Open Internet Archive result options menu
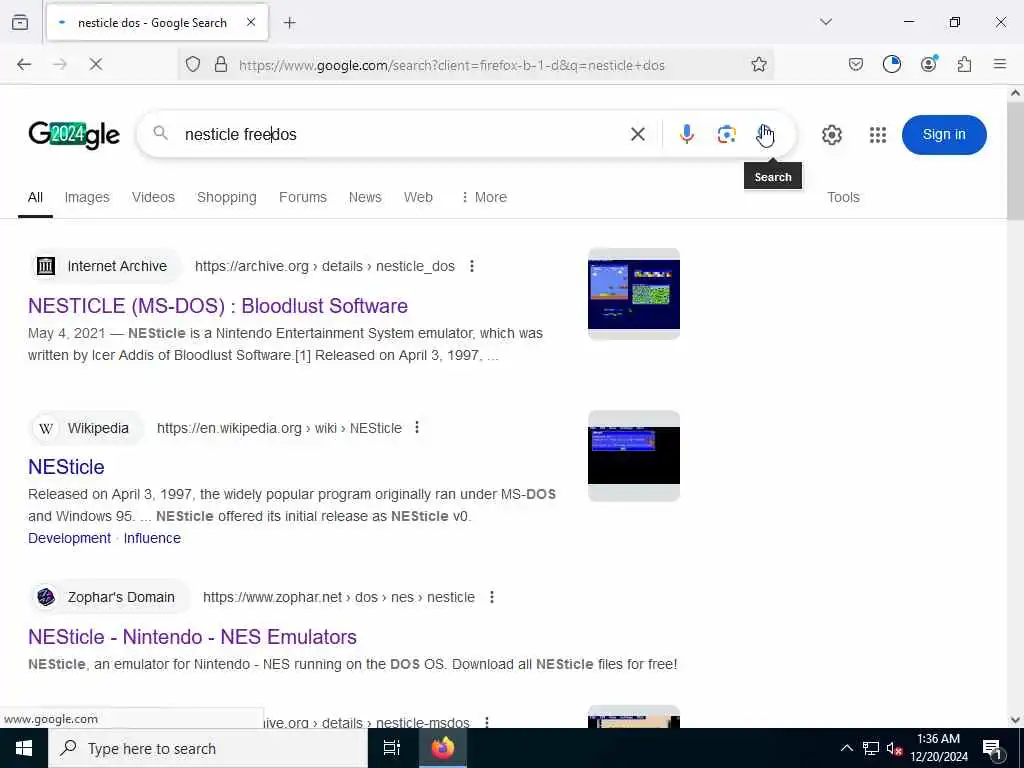The height and width of the screenshot is (768, 1024). pos(472,266)
